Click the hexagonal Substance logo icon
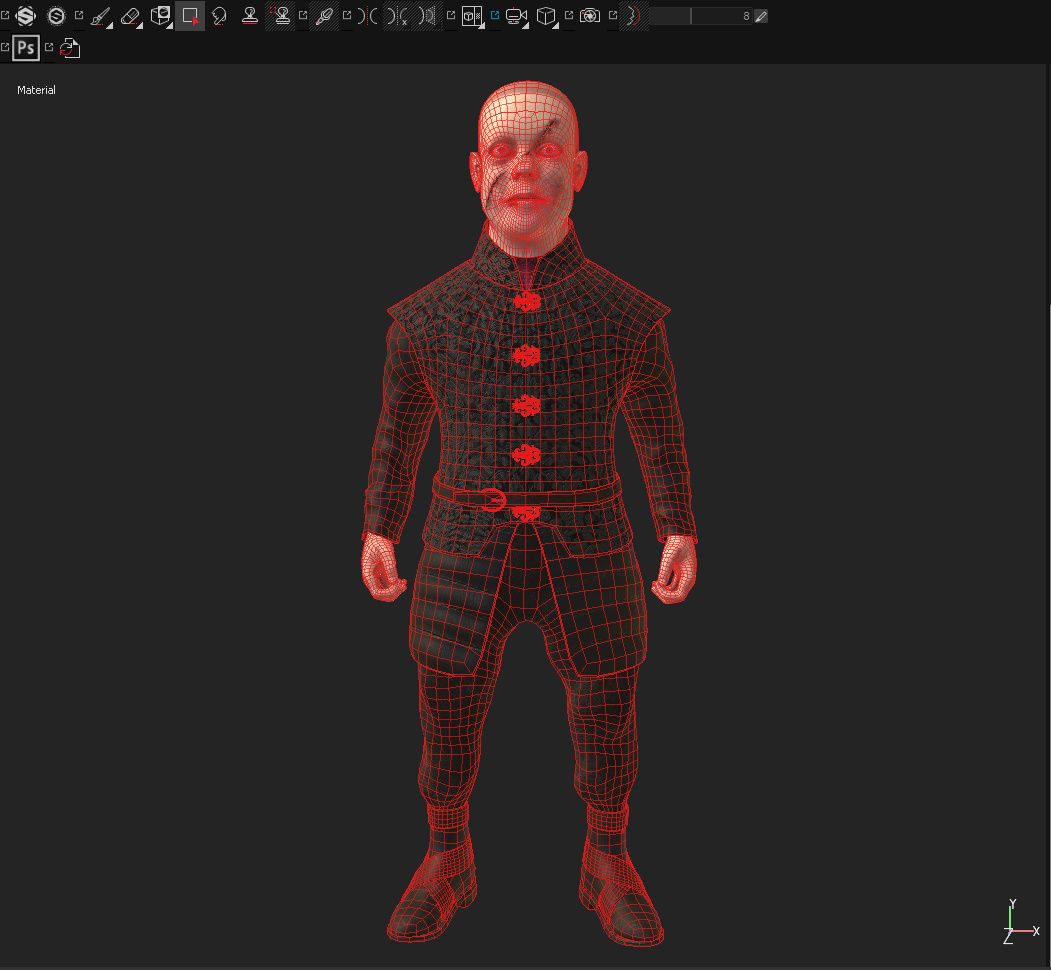Viewport: 1051px width, 970px height. (x=25, y=15)
